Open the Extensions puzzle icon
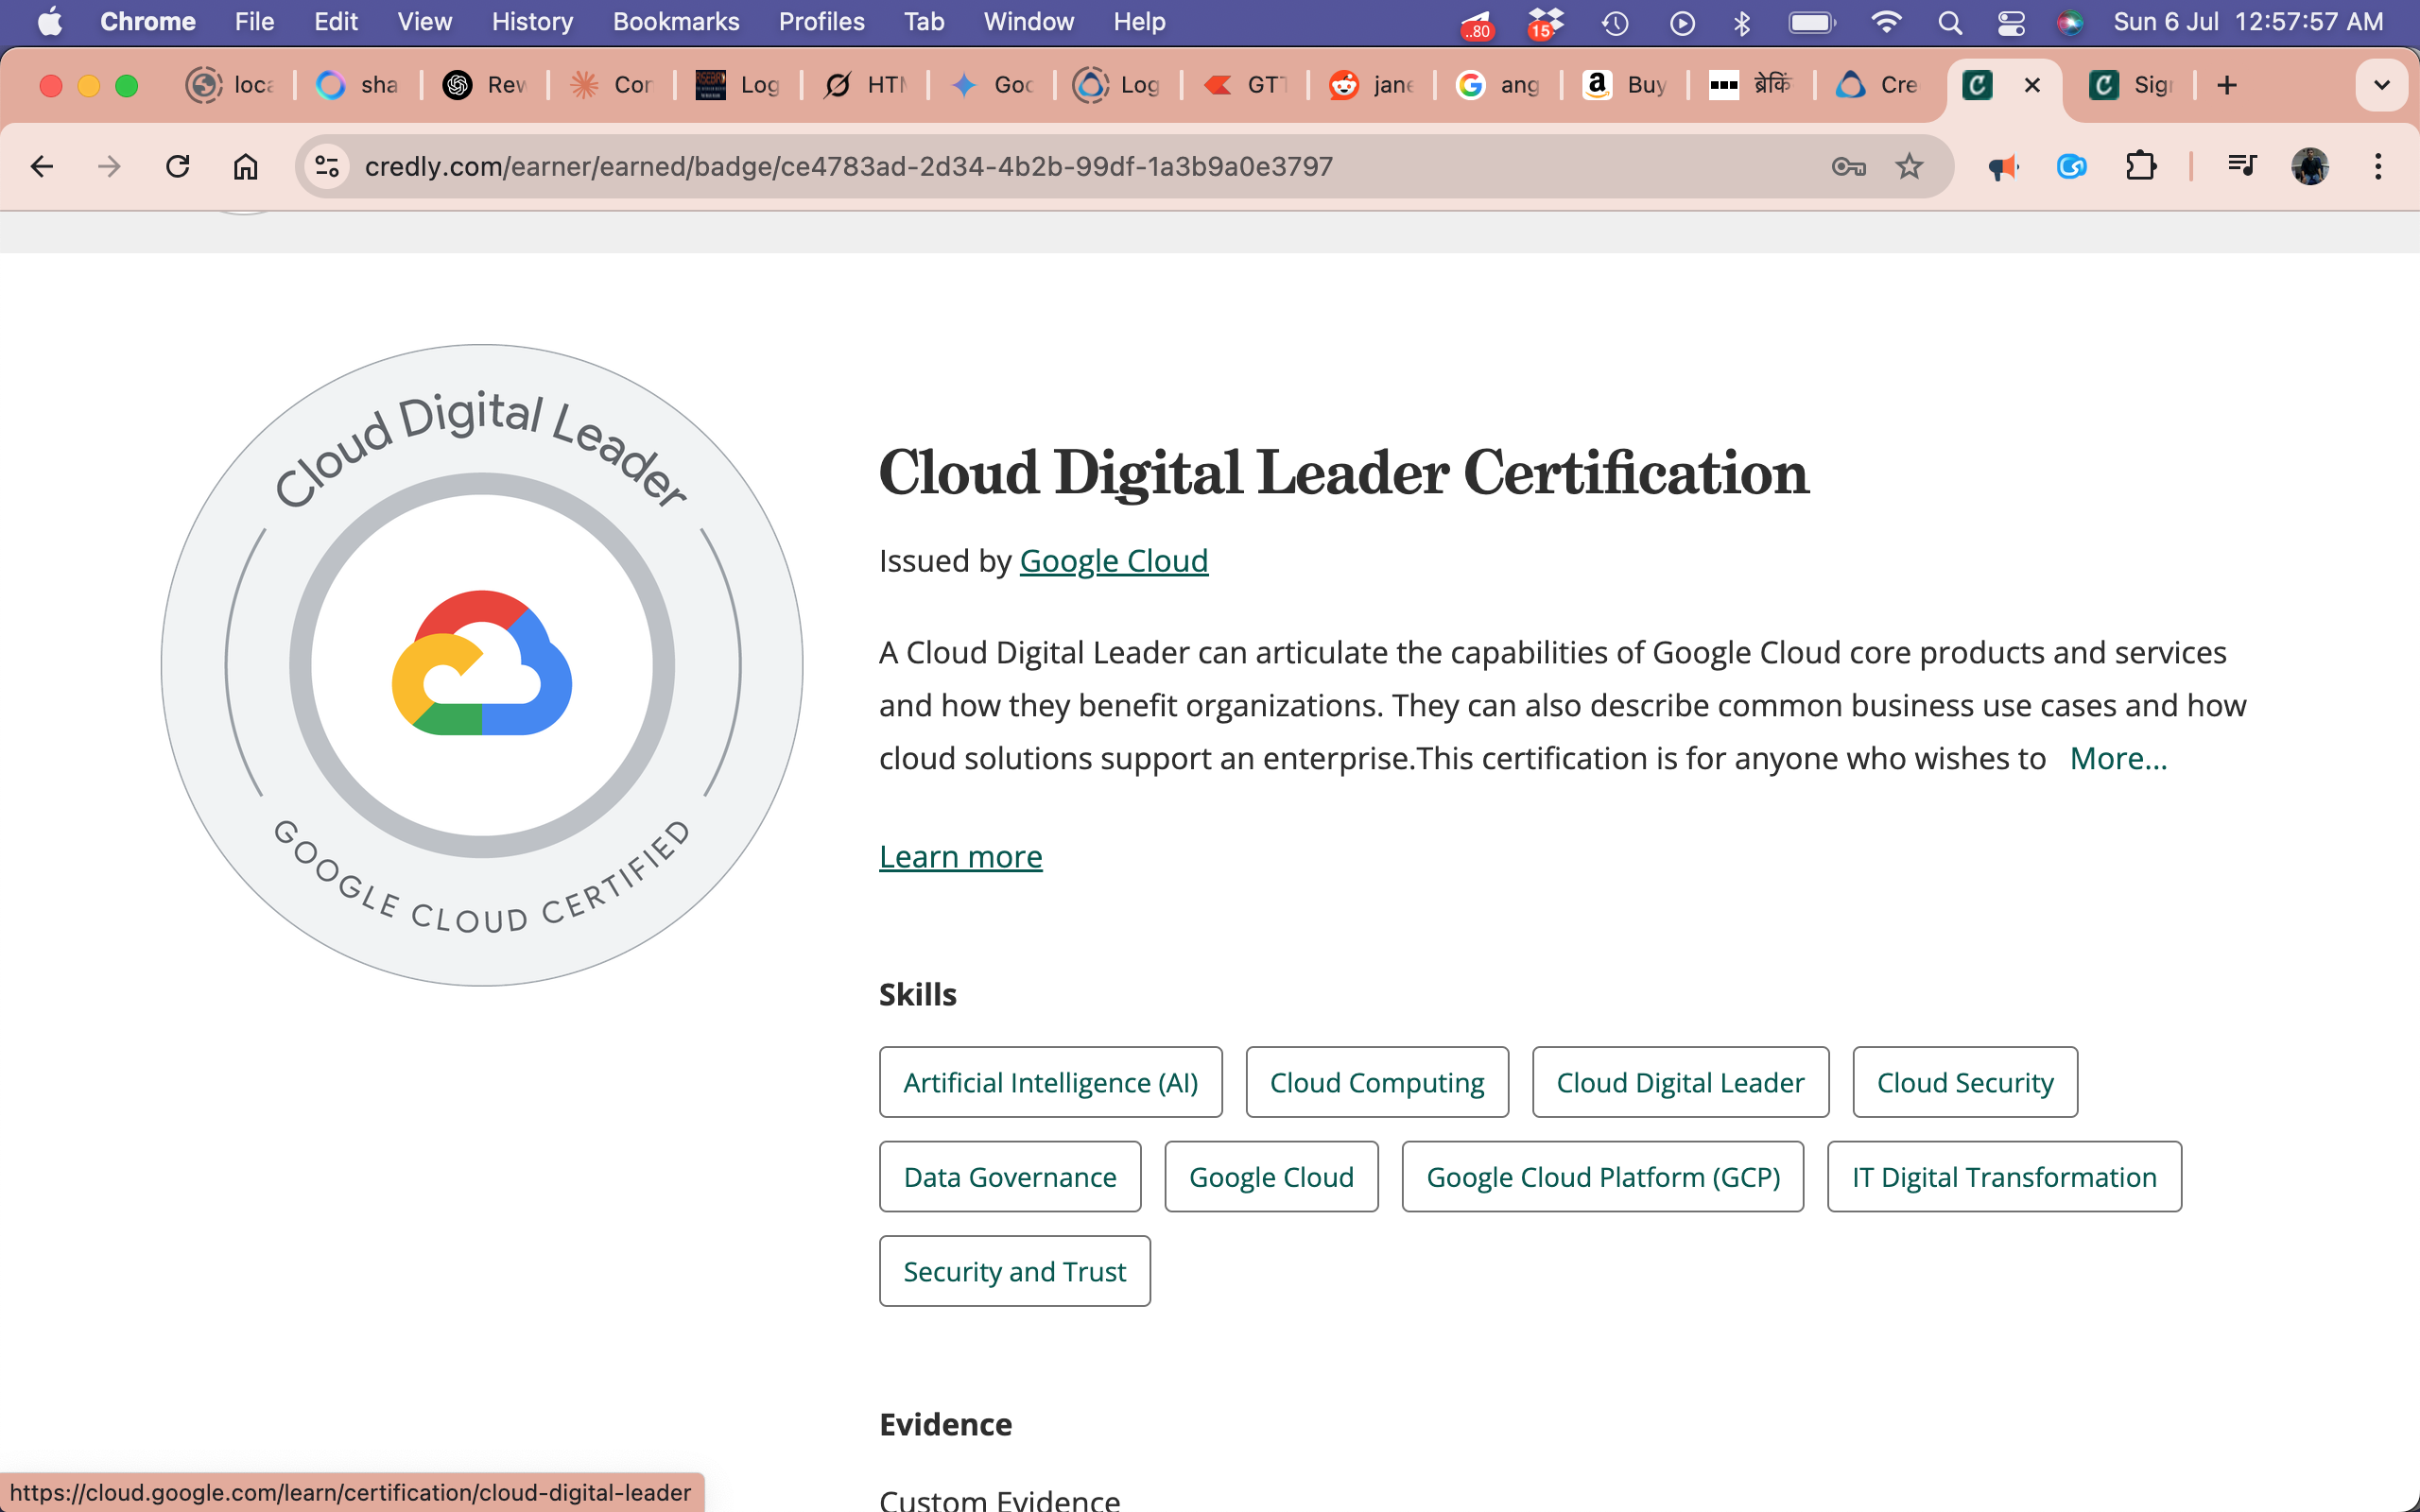The width and height of the screenshot is (2420, 1512). 2140,166
